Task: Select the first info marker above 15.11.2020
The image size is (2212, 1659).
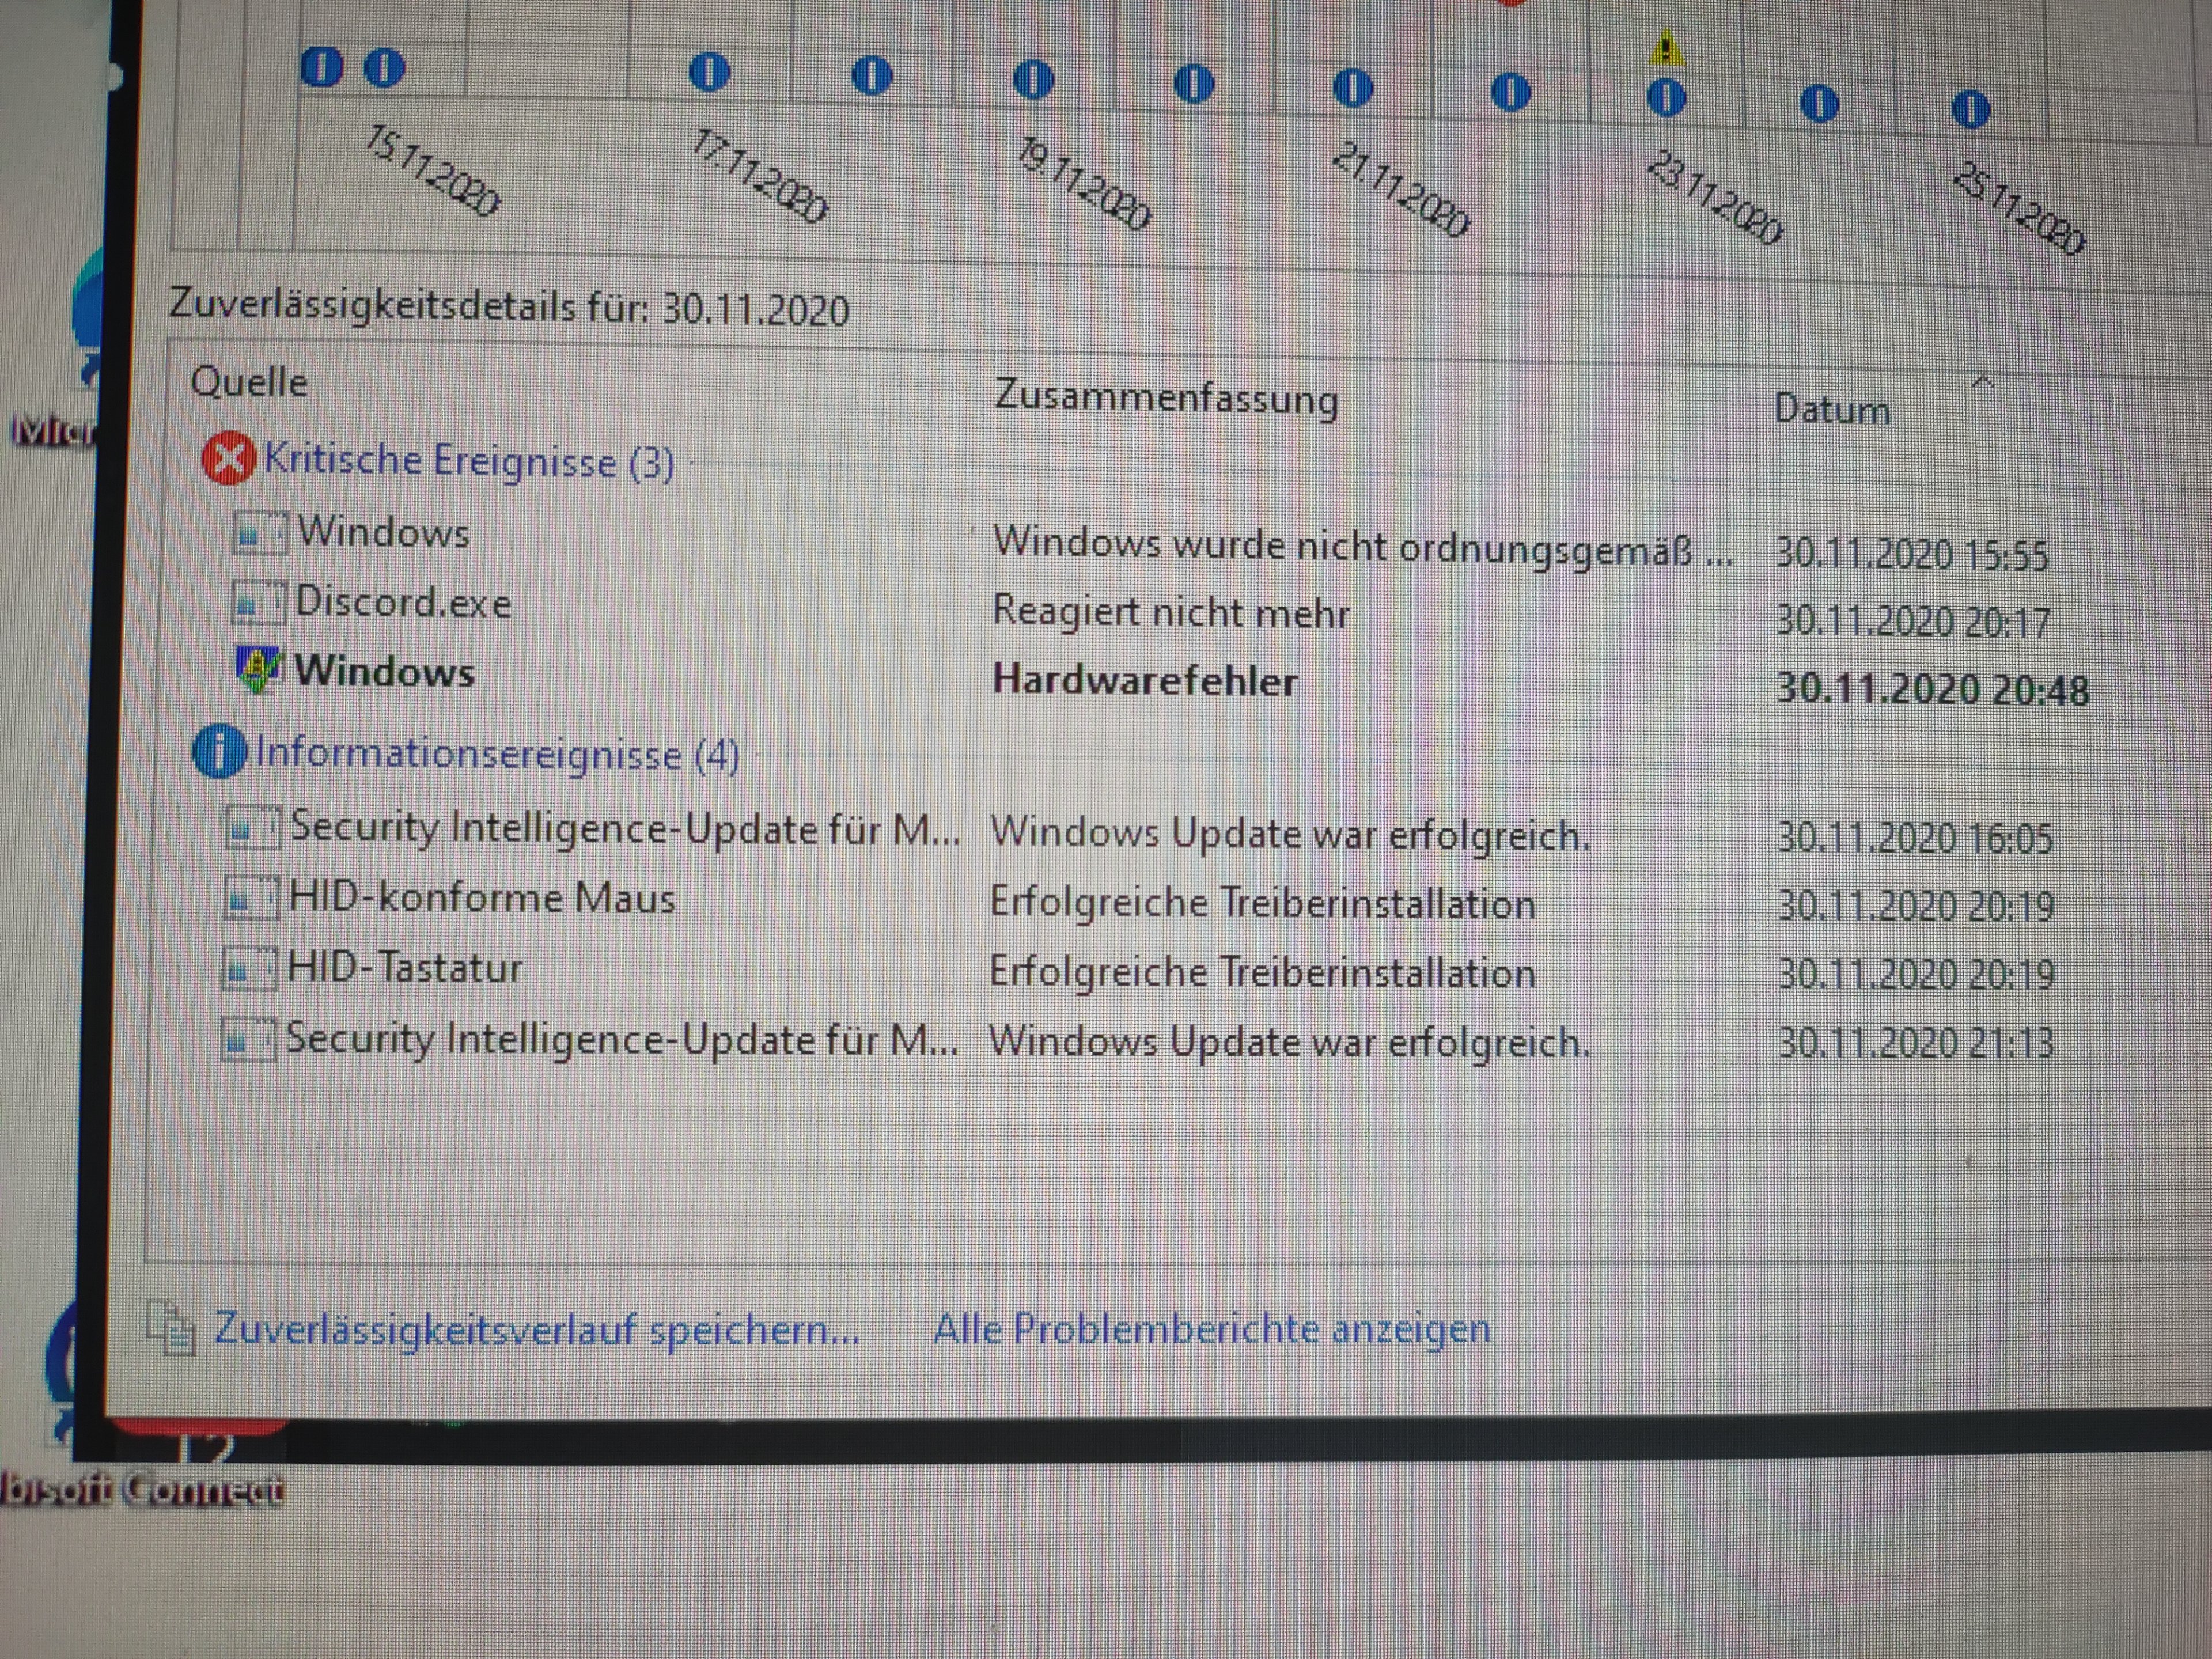Action: pyautogui.click(x=321, y=67)
